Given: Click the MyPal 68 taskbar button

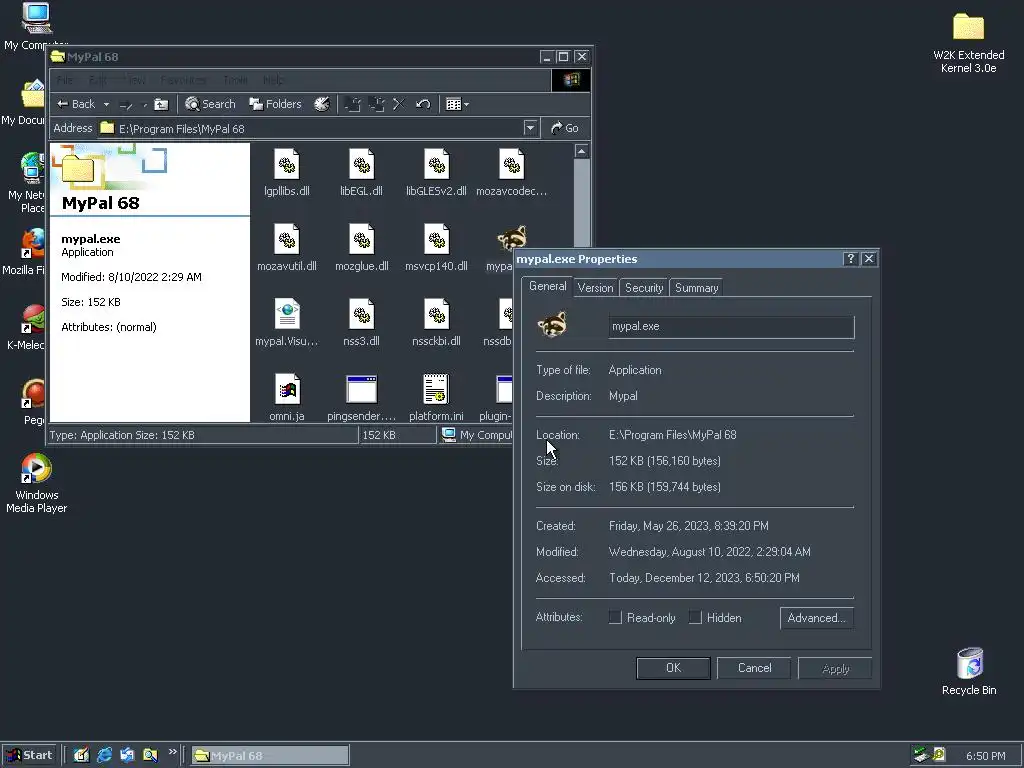Looking at the screenshot, I should (270, 756).
